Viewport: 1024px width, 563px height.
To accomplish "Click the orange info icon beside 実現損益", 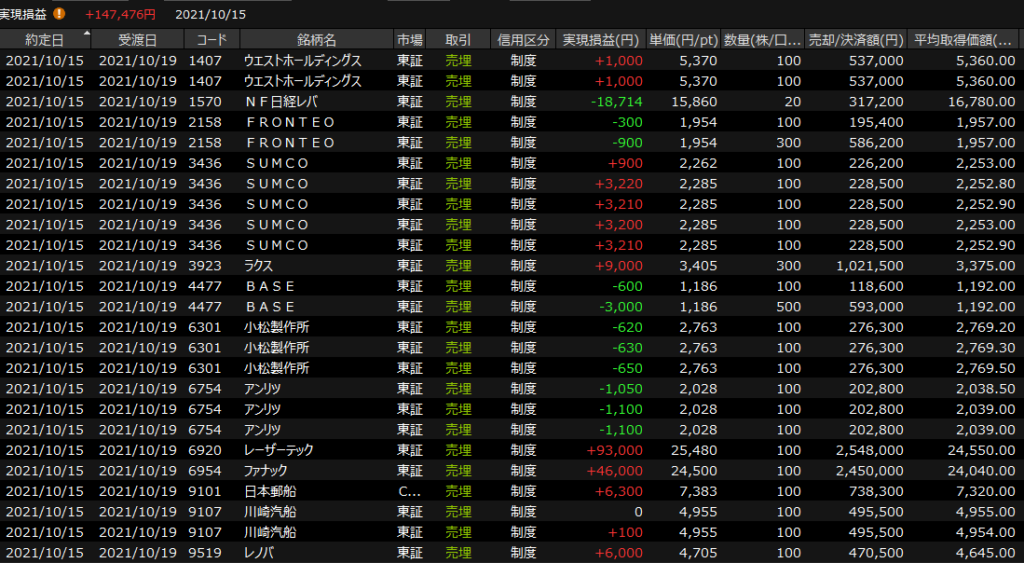I will [x=59, y=14].
